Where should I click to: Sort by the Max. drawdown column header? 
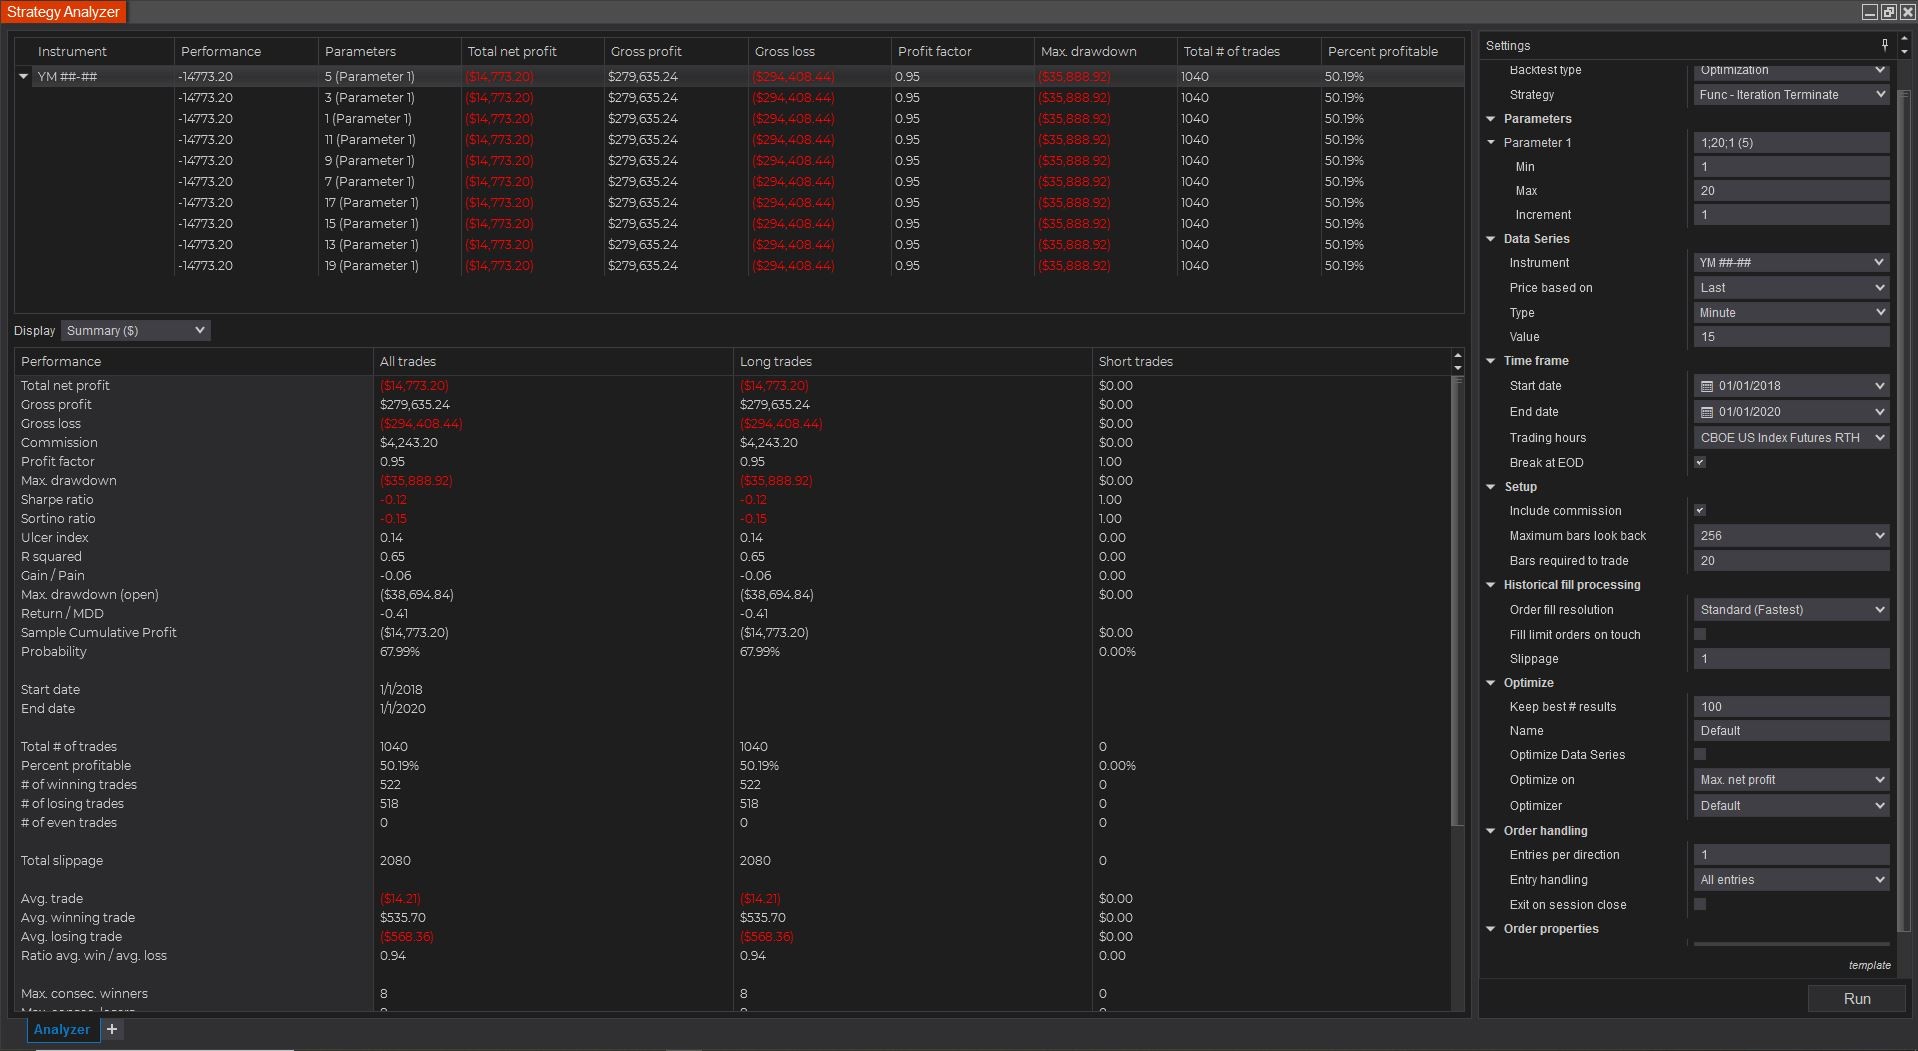pos(1105,51)
